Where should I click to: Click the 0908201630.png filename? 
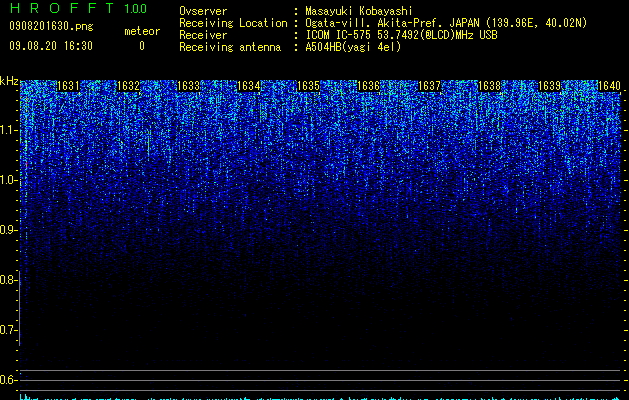pyautogui.click(x=51, y=27)
